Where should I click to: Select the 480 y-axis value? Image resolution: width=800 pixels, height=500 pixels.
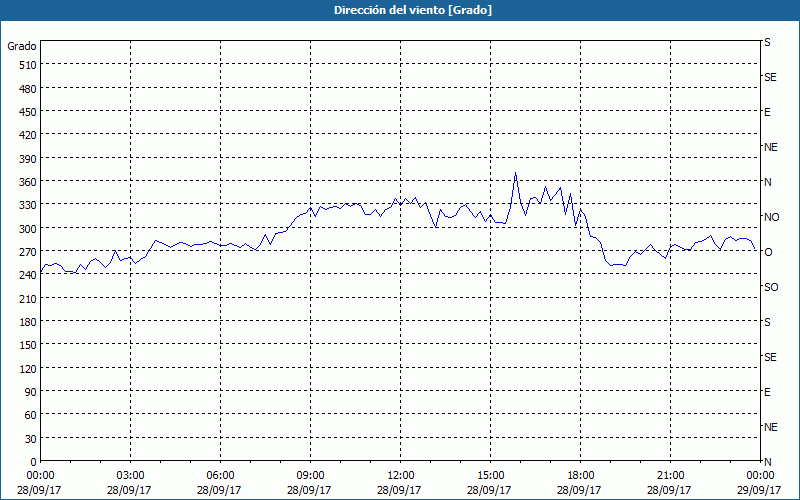click(28, 89)
